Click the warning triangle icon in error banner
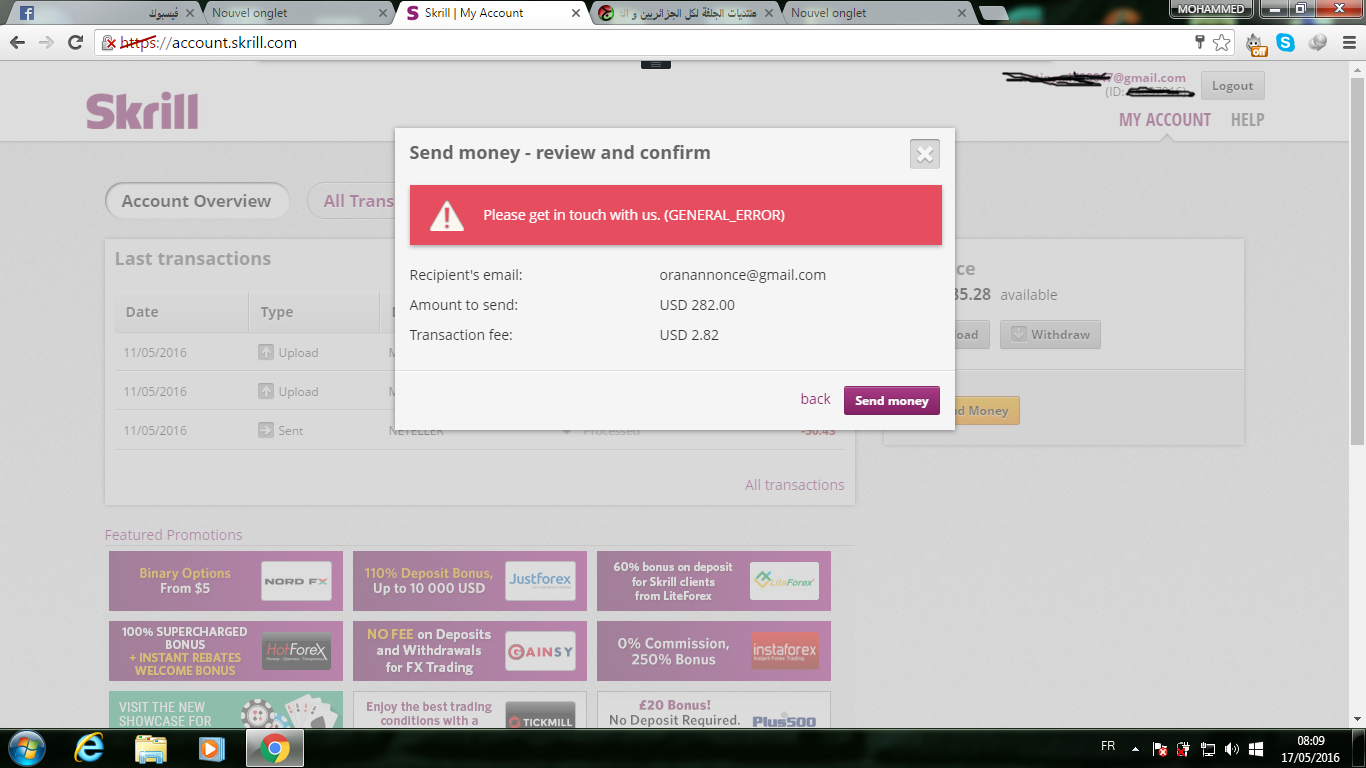Screen dimensions: 1366x768 coord(447,215)
